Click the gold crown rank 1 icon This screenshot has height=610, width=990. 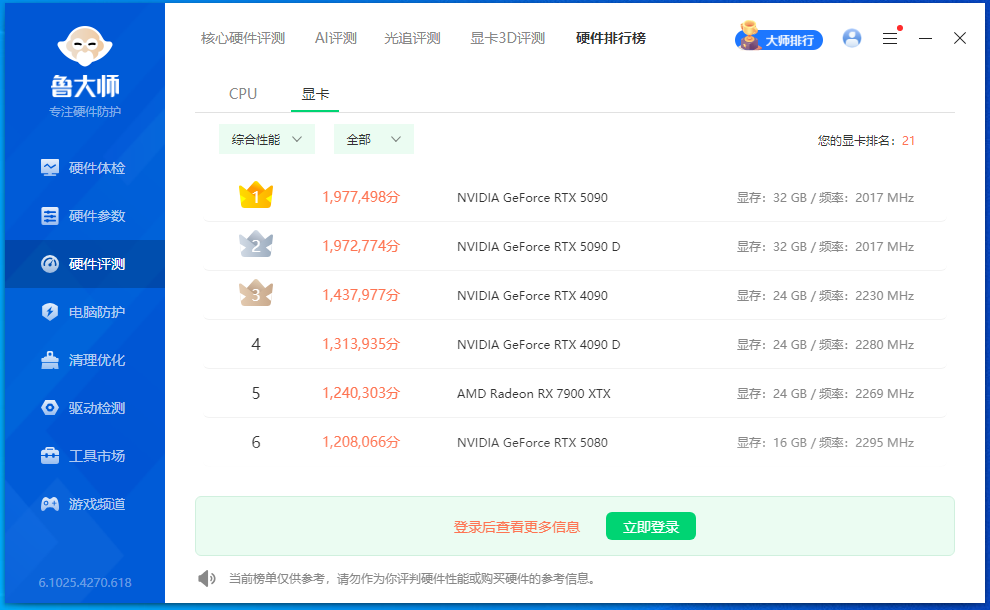(x=256, y=195)
